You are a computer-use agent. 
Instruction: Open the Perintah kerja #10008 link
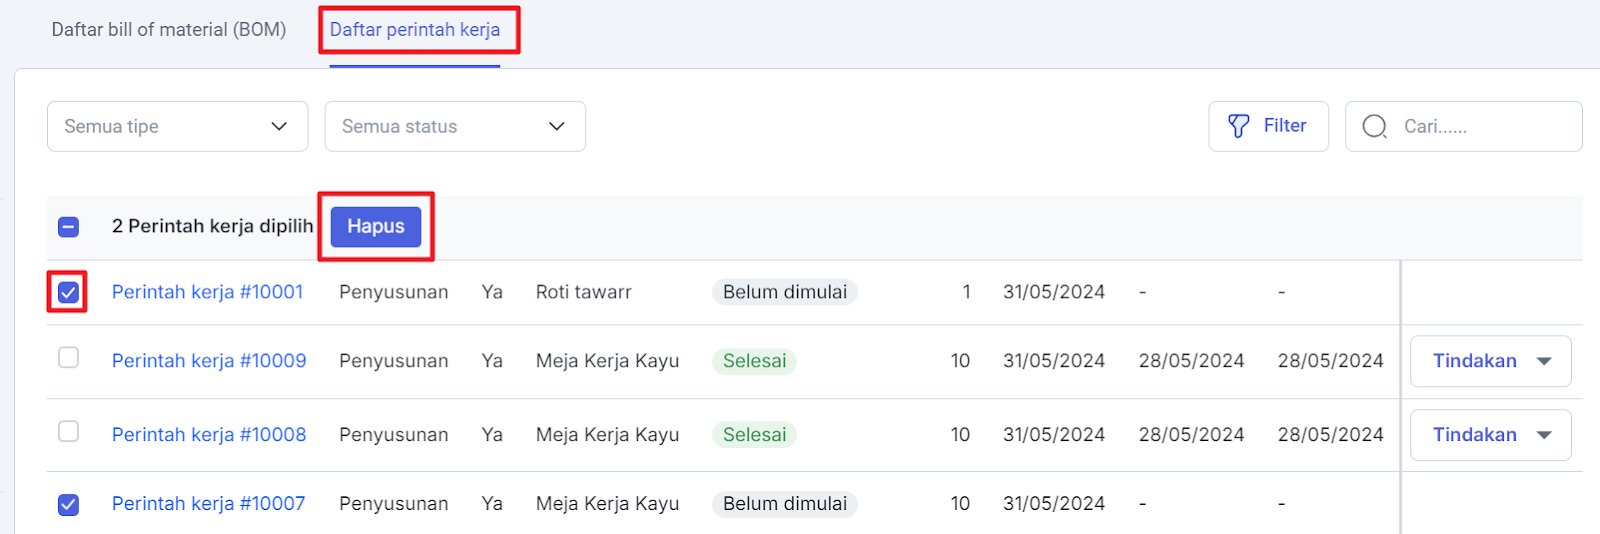pos(209,435)
